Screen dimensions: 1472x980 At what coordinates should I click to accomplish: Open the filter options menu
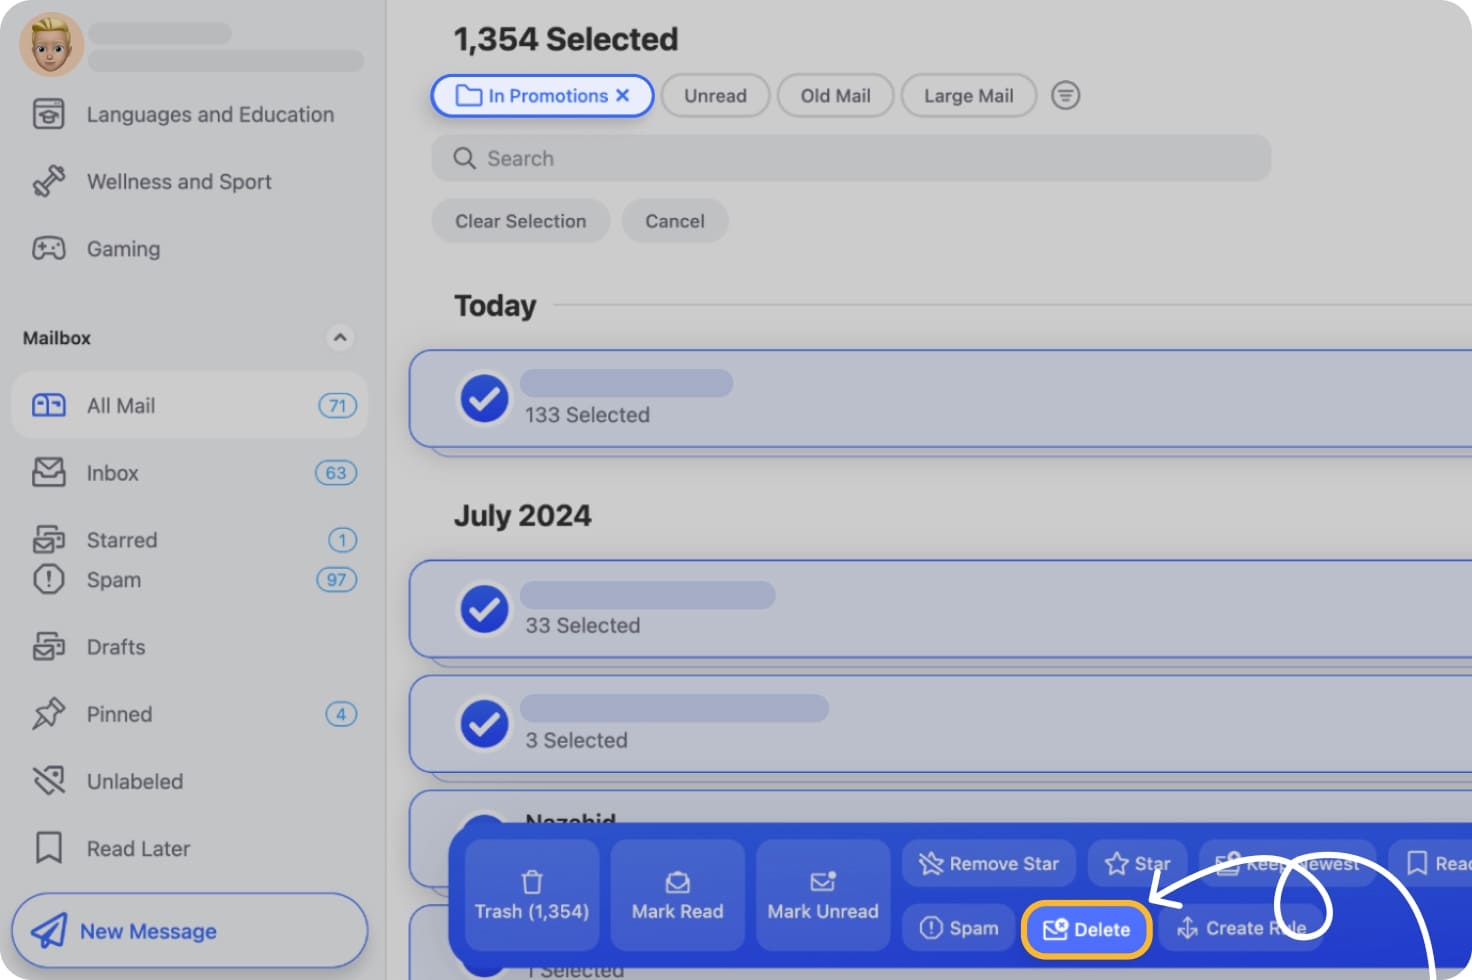1066,95
